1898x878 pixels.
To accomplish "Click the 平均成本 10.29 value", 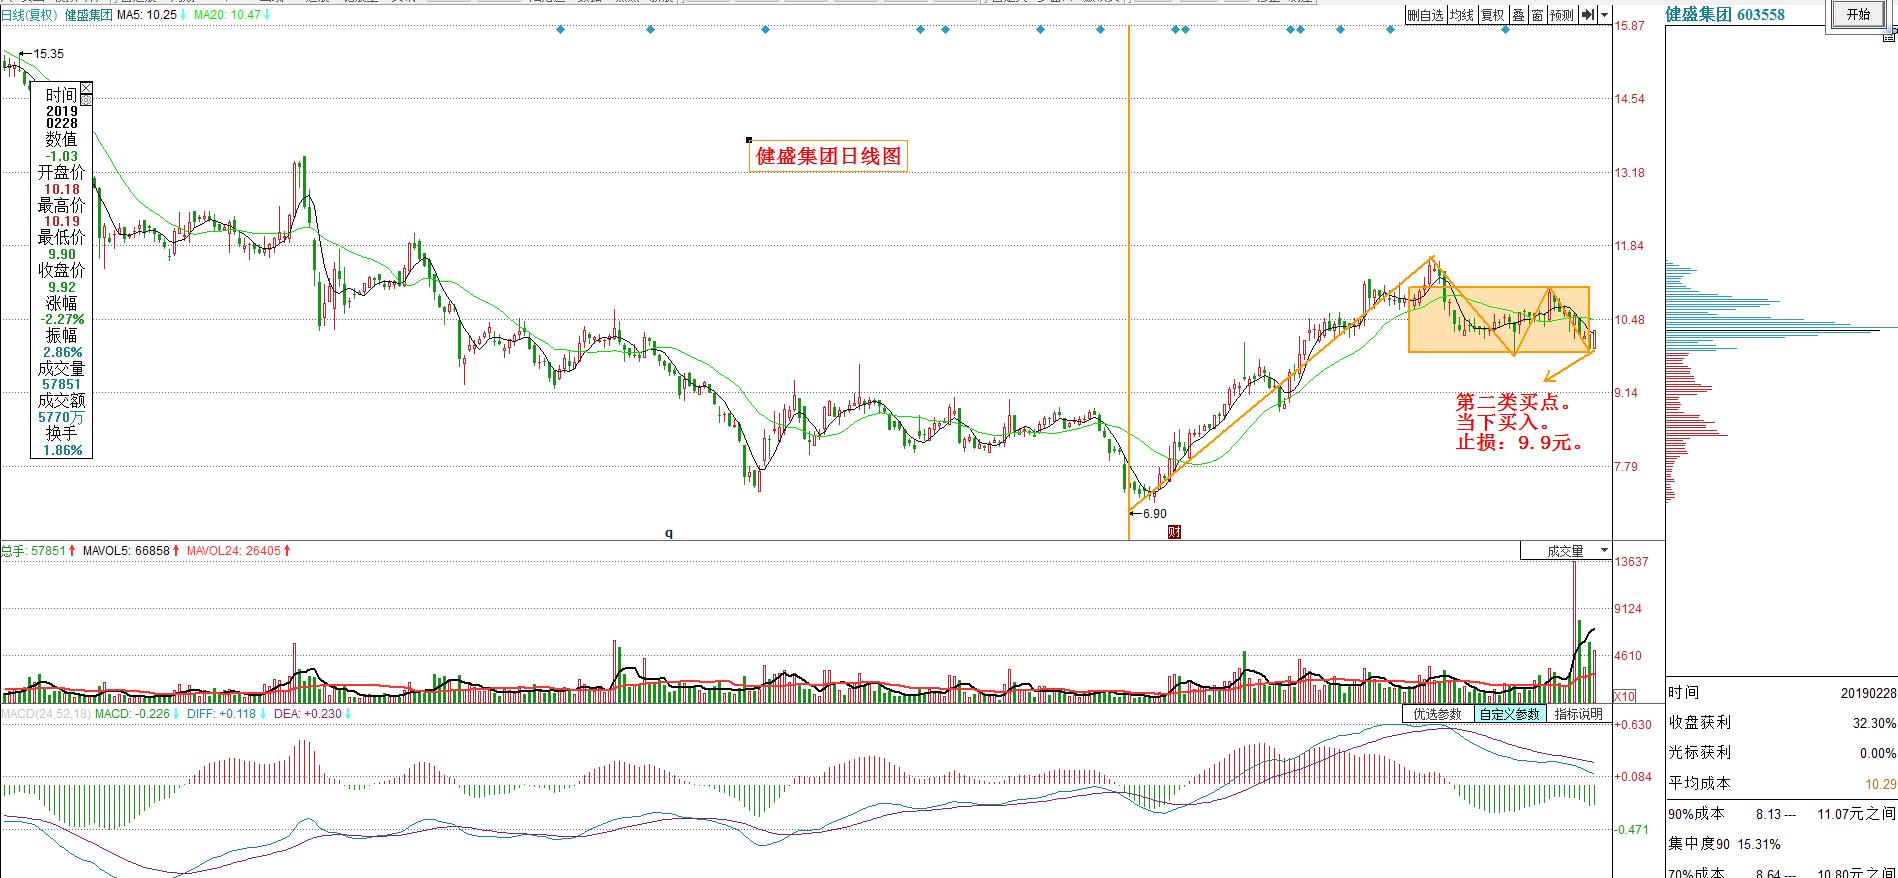I will [1880, 784].
